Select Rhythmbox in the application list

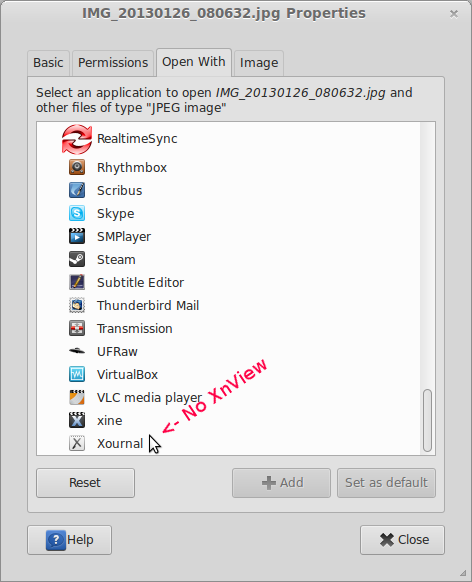pyautogui.click(x=132, y=168)
